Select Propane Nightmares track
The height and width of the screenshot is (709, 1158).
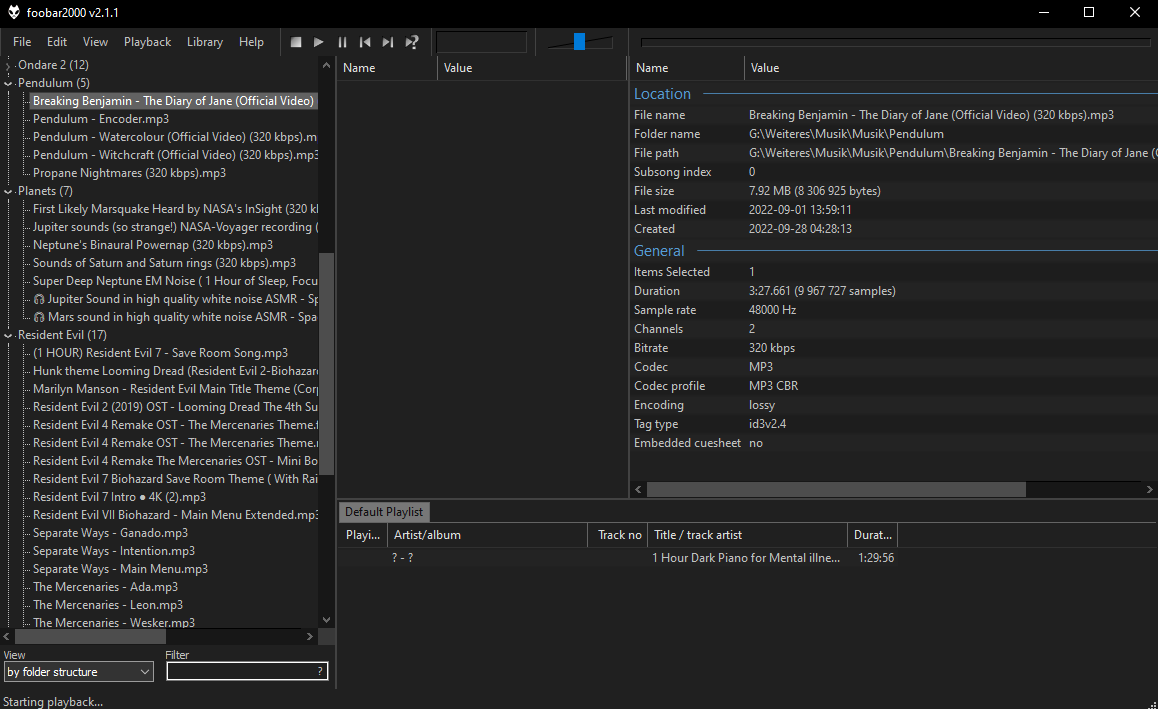pyautogui.click(x=129, y=173)
